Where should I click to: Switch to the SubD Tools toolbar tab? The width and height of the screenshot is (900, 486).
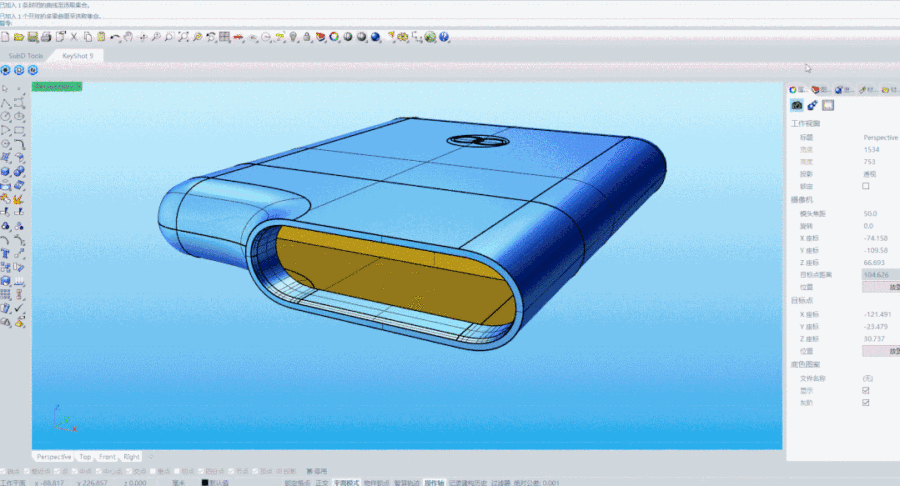[26, 56]
